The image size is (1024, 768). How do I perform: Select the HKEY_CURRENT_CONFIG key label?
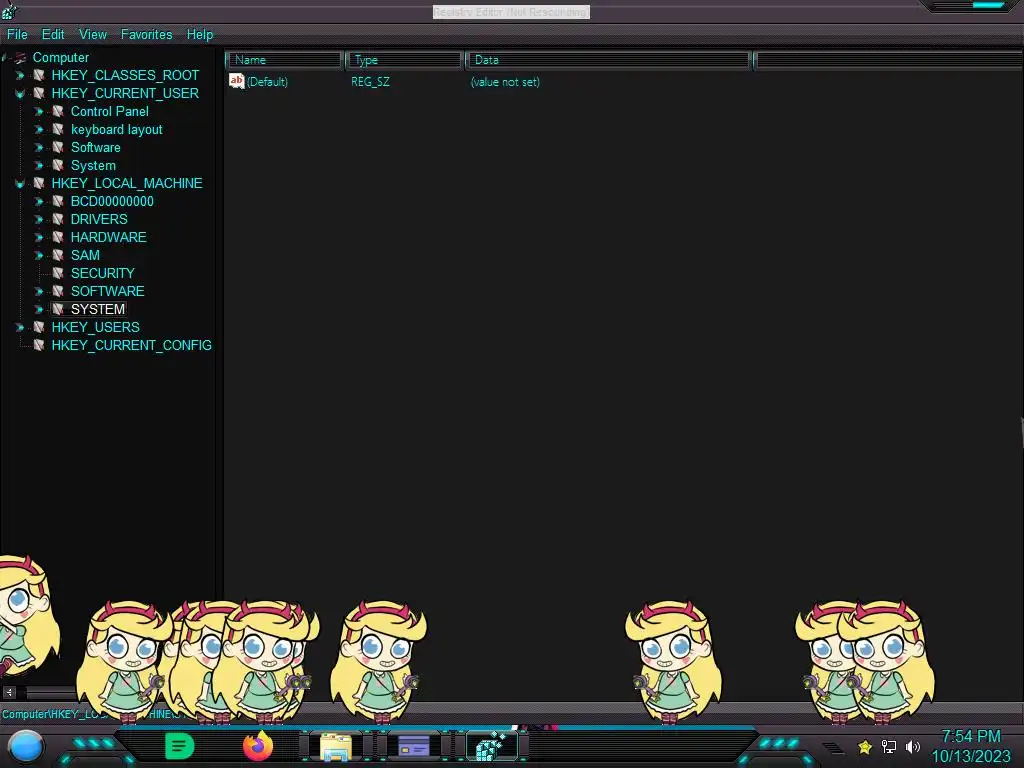tap(131, 345)
